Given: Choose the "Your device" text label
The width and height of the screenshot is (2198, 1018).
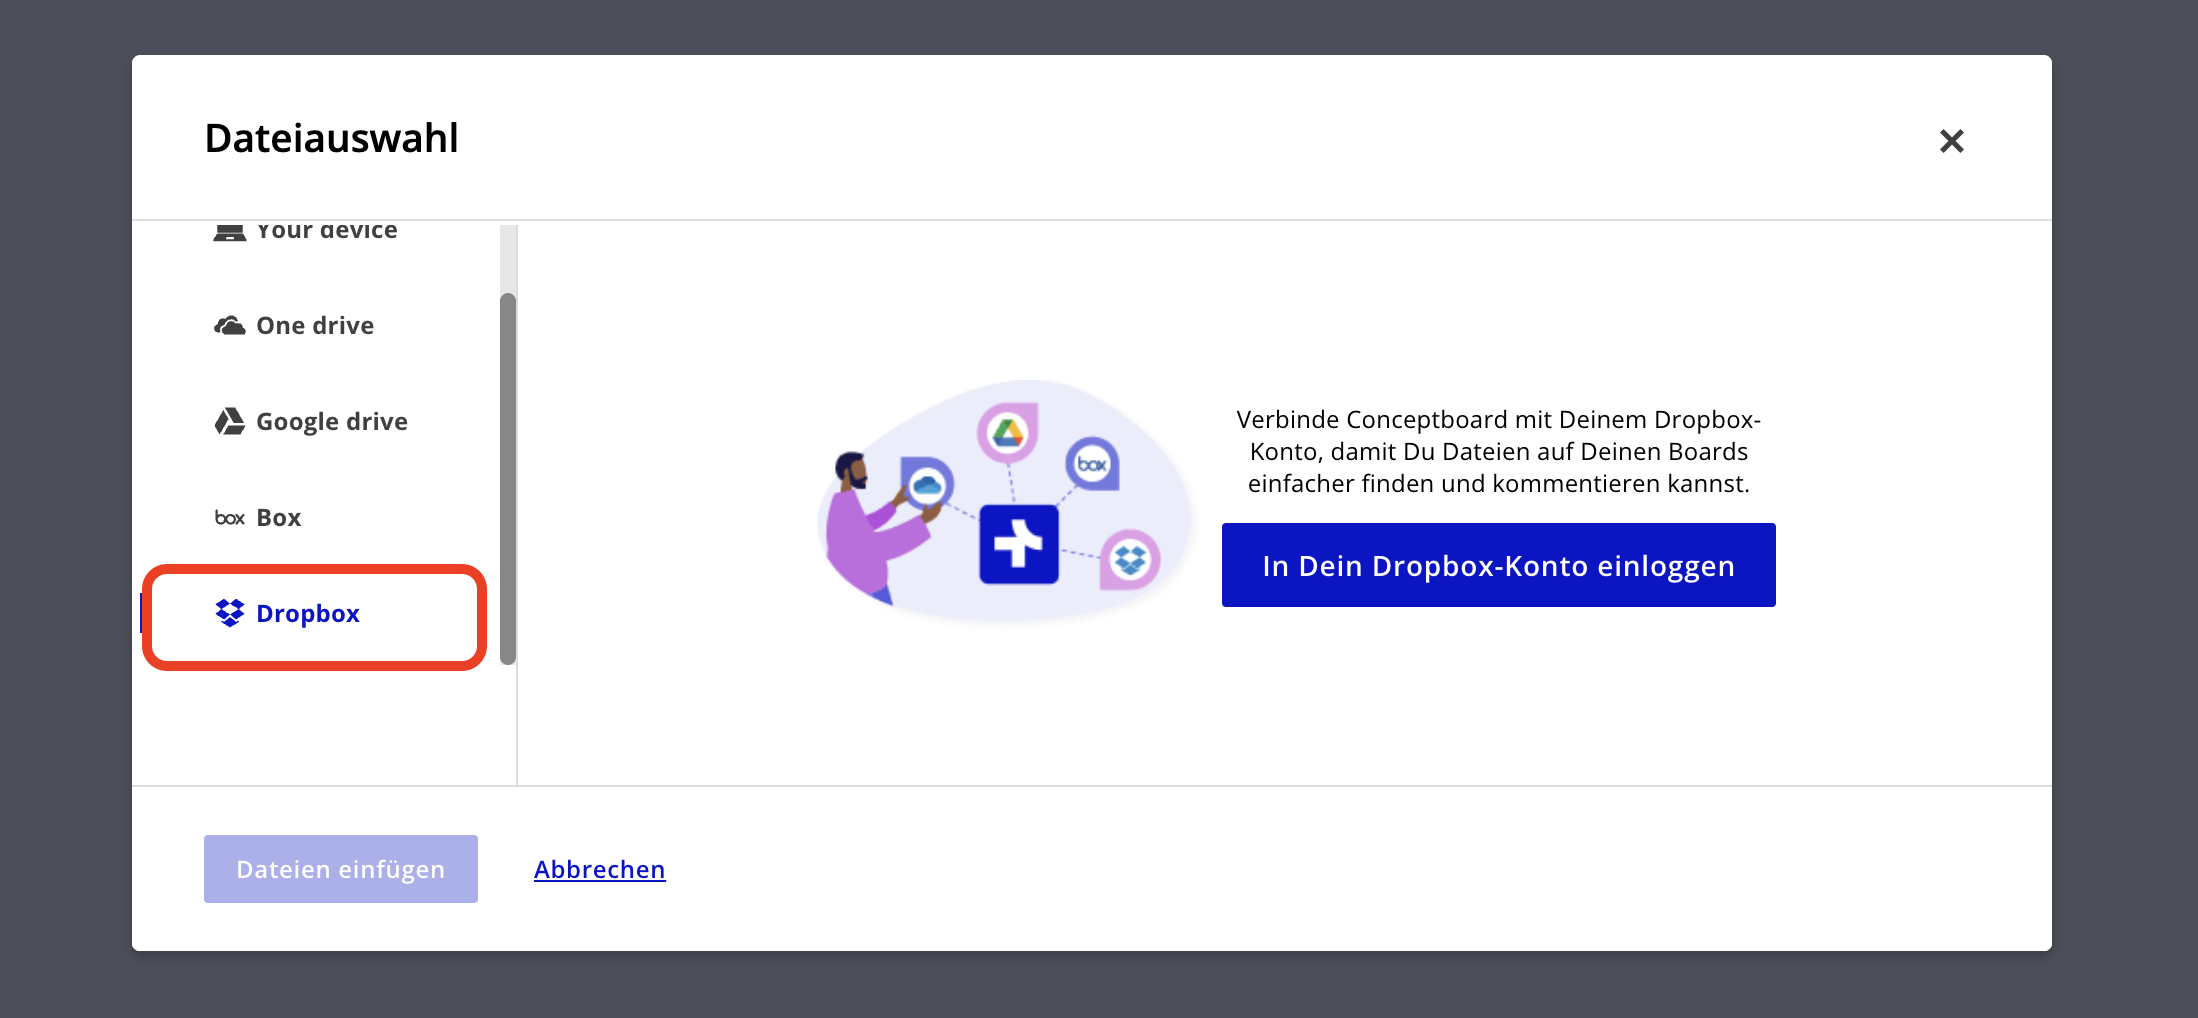Looking at the screenshot, I should (327, 232).
